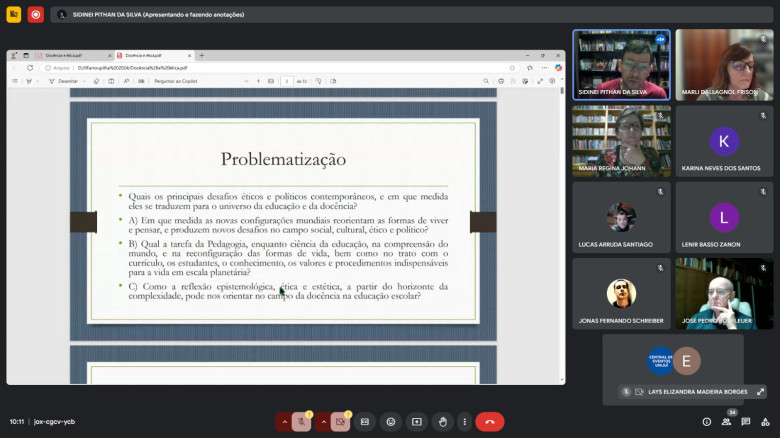This screenshot has height=438, width=780.
Task: Open the emoji reactions button
Action: point(391,422)
